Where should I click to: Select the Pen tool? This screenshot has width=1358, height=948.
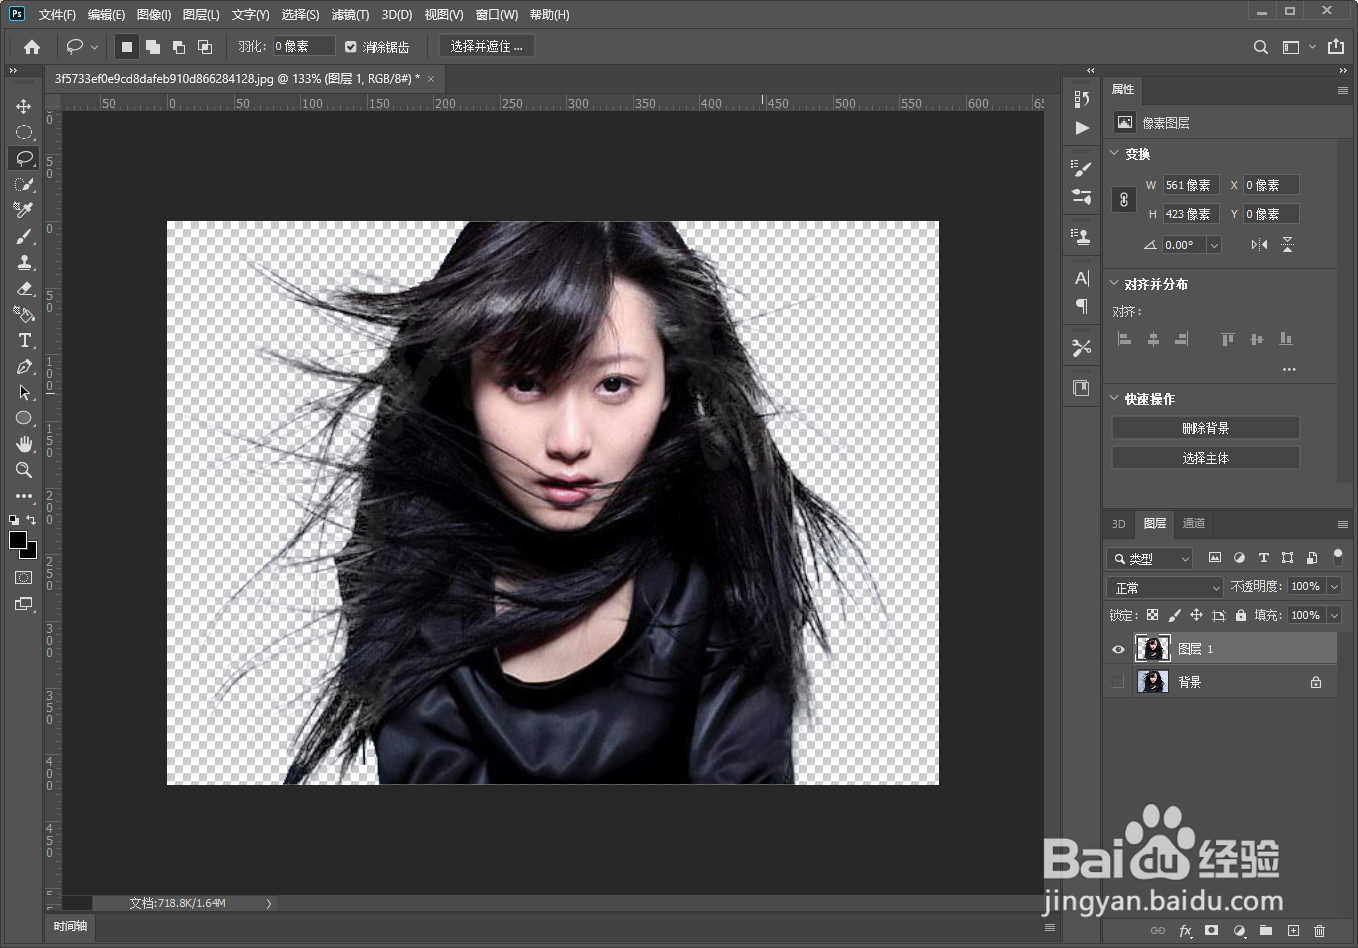(x=24, y=366)
